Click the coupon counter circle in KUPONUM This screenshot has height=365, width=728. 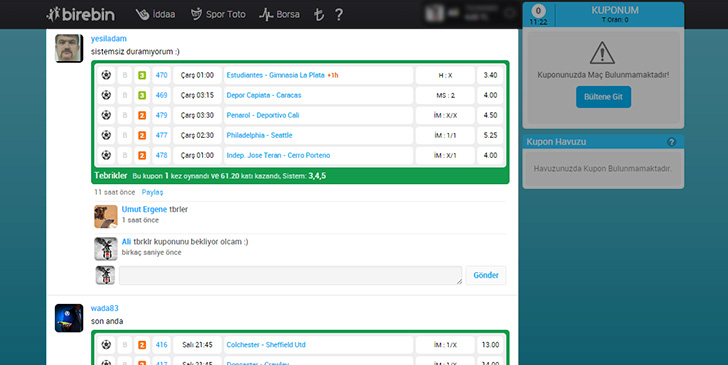pyautogui.click(x=538, y=11)
